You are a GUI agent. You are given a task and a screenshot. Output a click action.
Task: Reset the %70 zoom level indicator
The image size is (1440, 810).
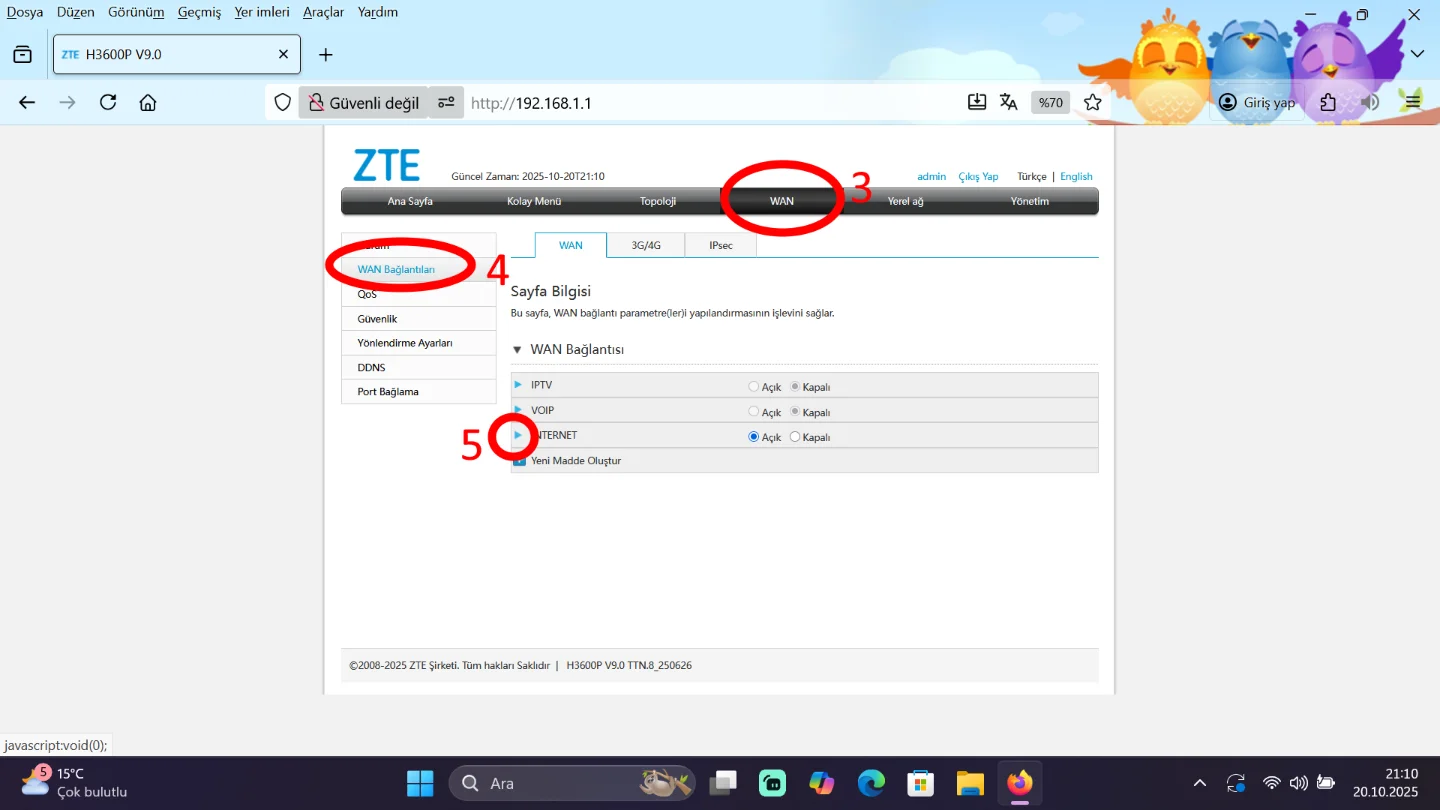[x=1050, y=102]
